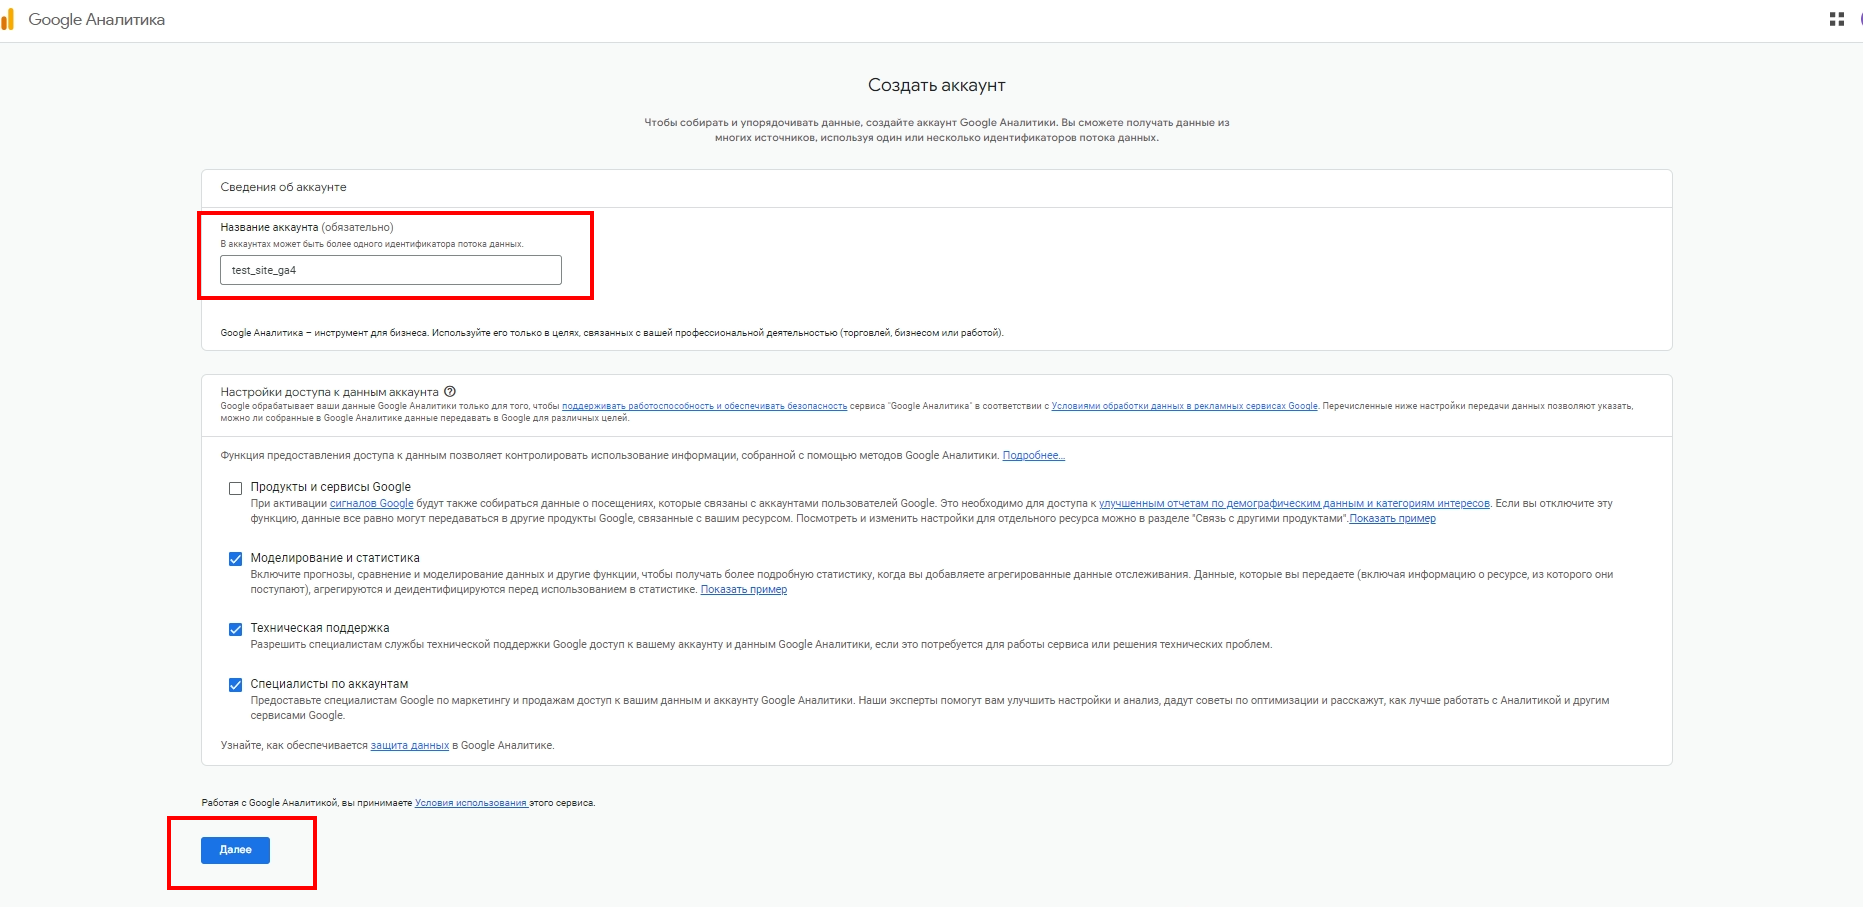Open the Условиями обработки данных link
1863x907 pixels.
(x=1184, y=406)
